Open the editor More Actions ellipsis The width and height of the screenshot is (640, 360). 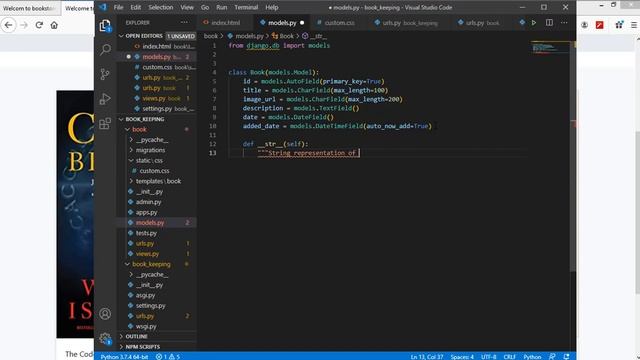tap(564, 23)
